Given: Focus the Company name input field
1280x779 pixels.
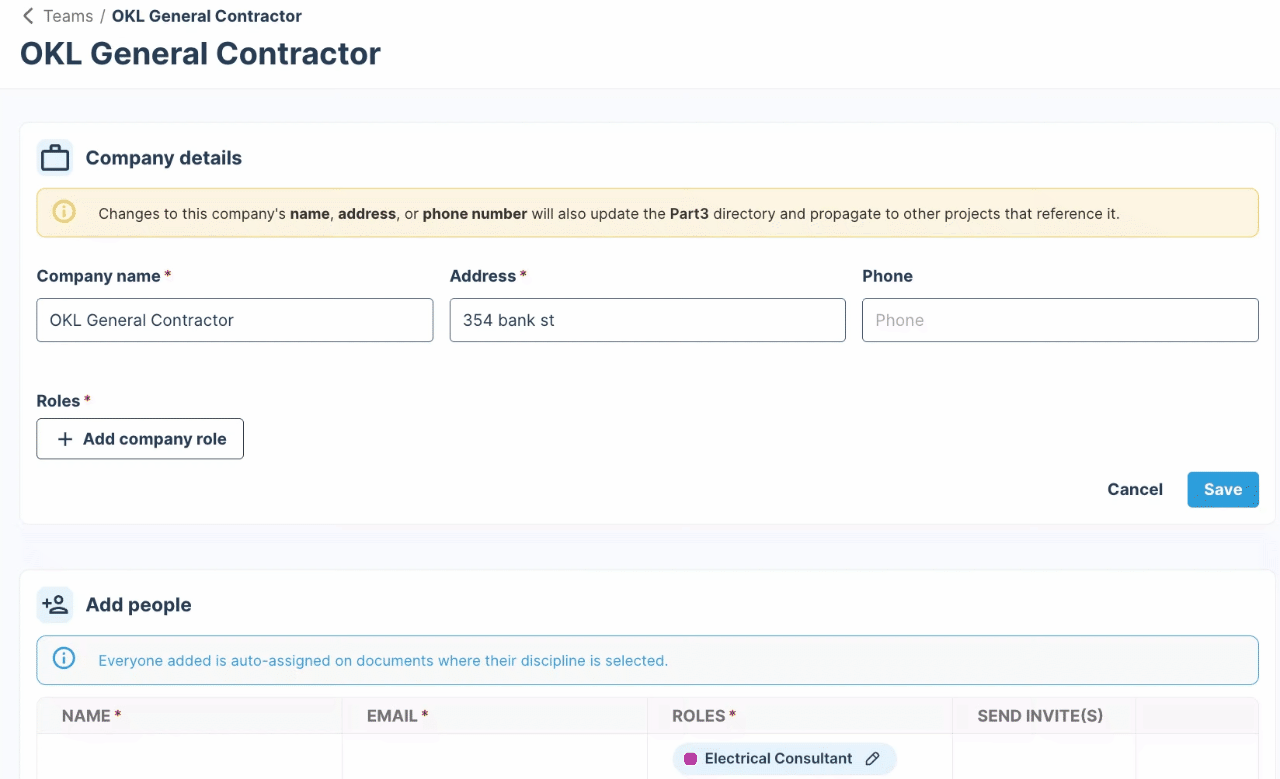Looking at the screenshot, I should point(235,320).
